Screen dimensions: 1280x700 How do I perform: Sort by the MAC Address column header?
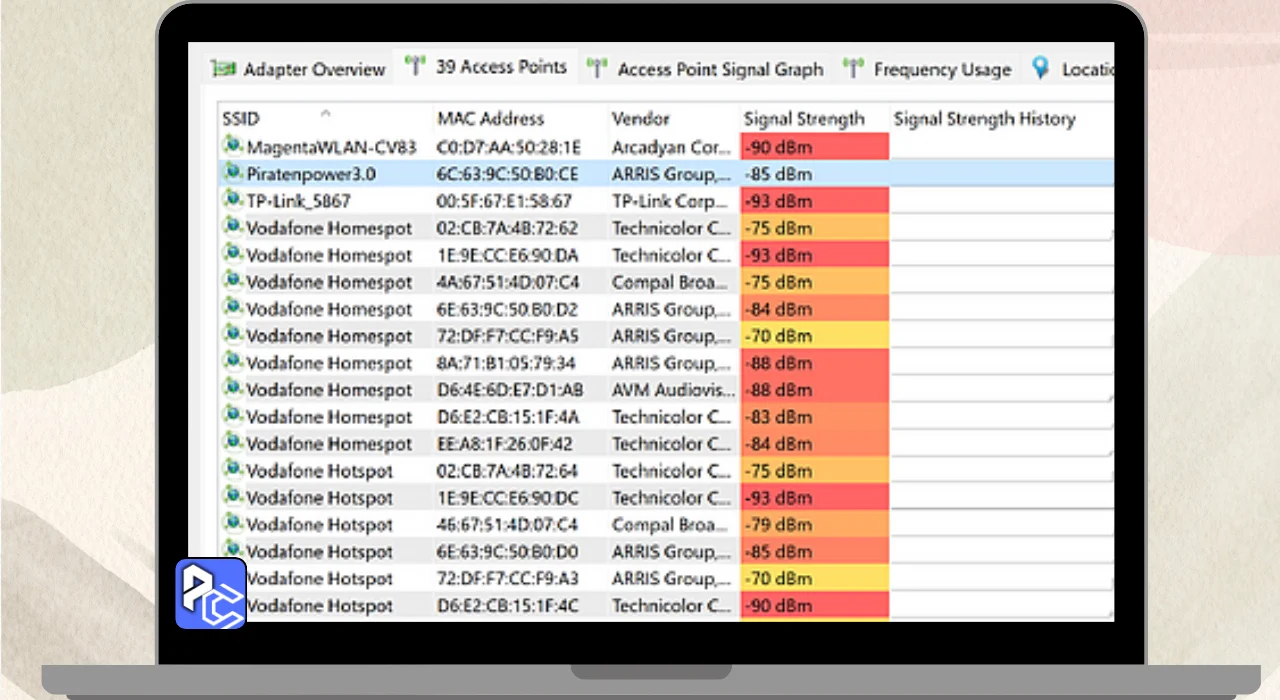tap(520, 118)
